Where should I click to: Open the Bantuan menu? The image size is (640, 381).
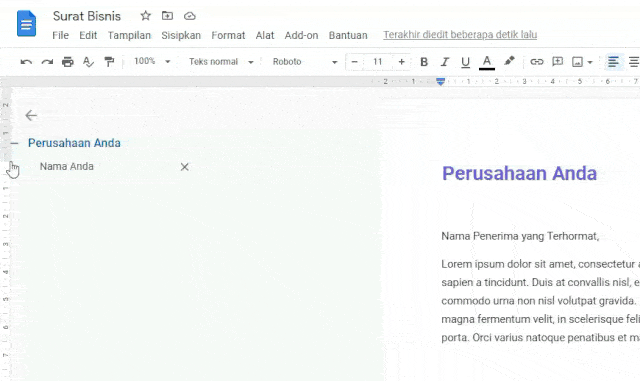click(x=348, y=35)
